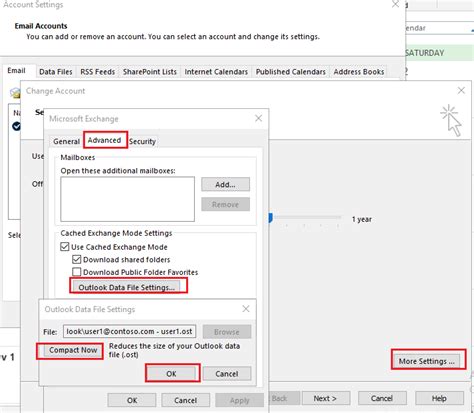Screen dimensions: 474x413
Task: Close the Microsoft Exchange dialog
Action: coord(258,118)
